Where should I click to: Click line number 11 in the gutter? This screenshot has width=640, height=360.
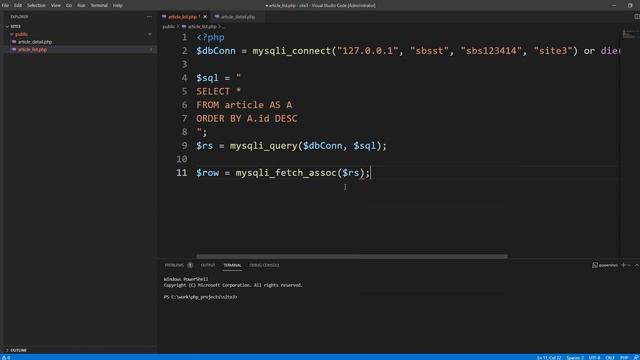pos(182,173)
